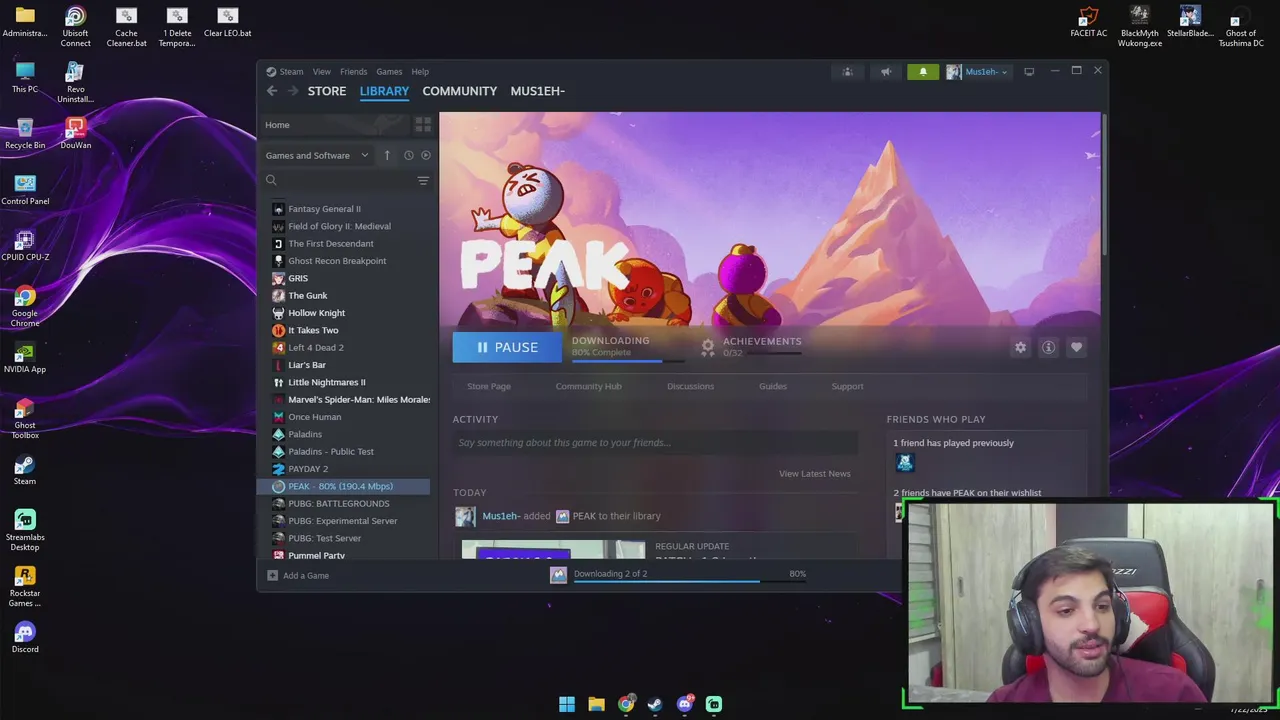The image size is (1280, 720).
Task: Expand the Games and Software dropdown
Action: [317, 155]
